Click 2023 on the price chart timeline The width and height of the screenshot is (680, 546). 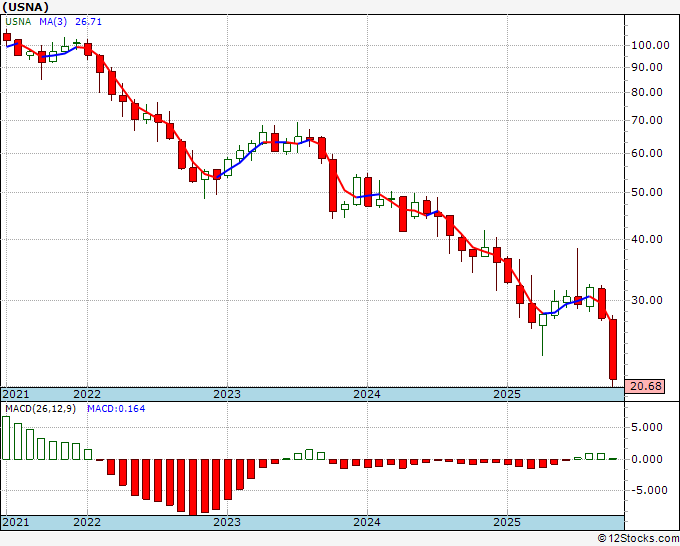tap(227, 394)
